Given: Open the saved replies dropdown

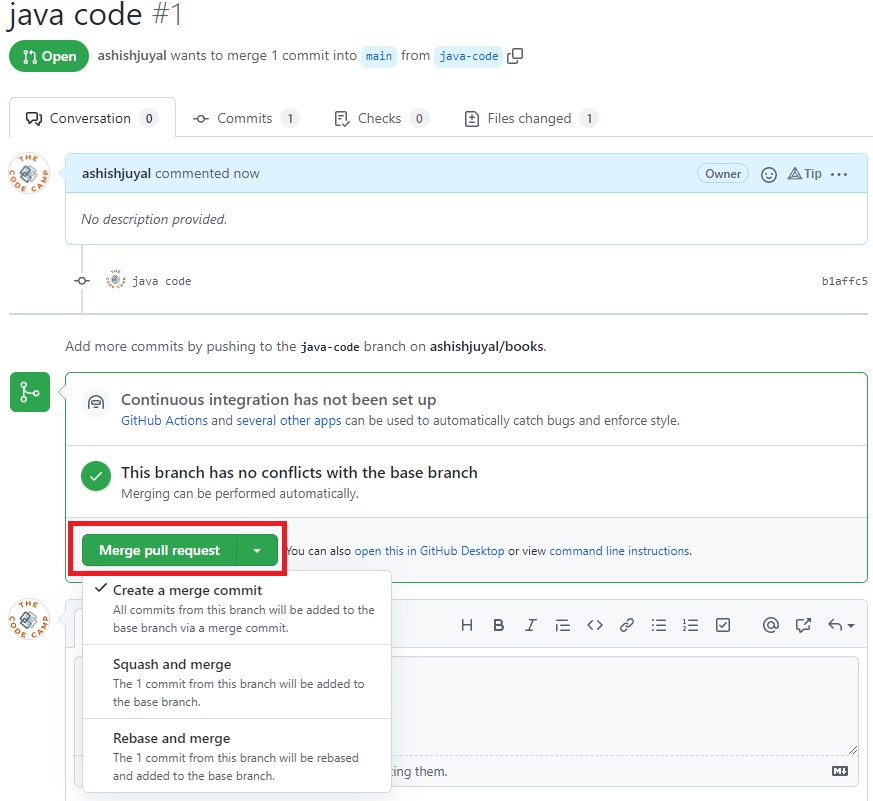Looking at the screenshot, I should click(x=841, y=625).
